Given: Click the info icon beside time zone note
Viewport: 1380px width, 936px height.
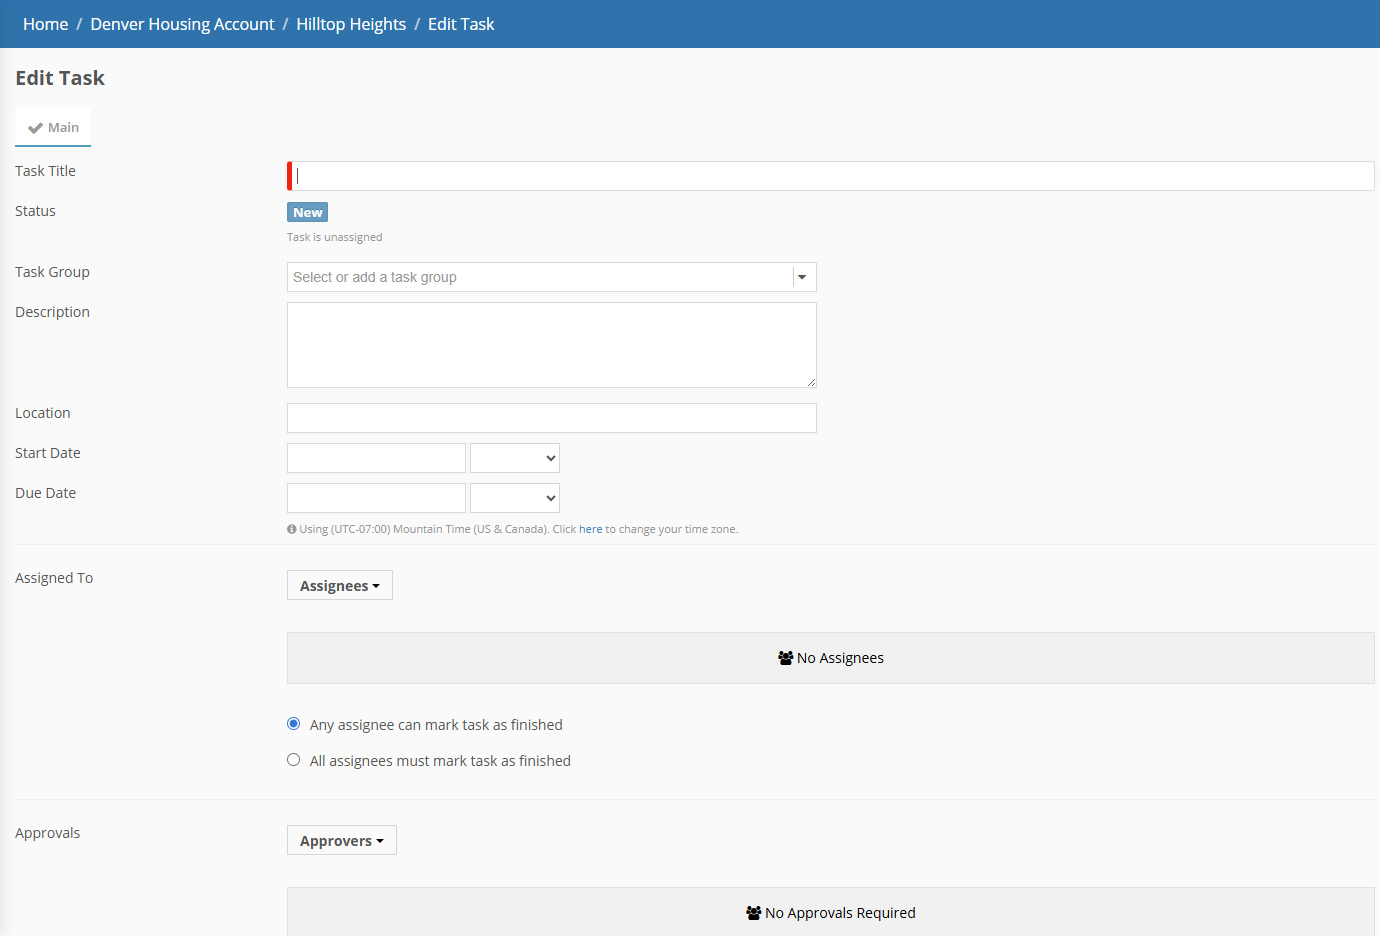Looking at the screenshot, I should 292,529.
